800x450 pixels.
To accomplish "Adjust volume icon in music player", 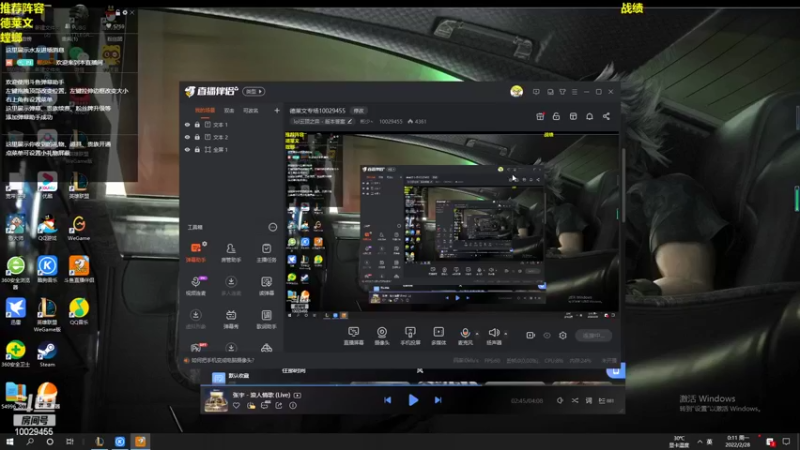I will coord(560,401).
